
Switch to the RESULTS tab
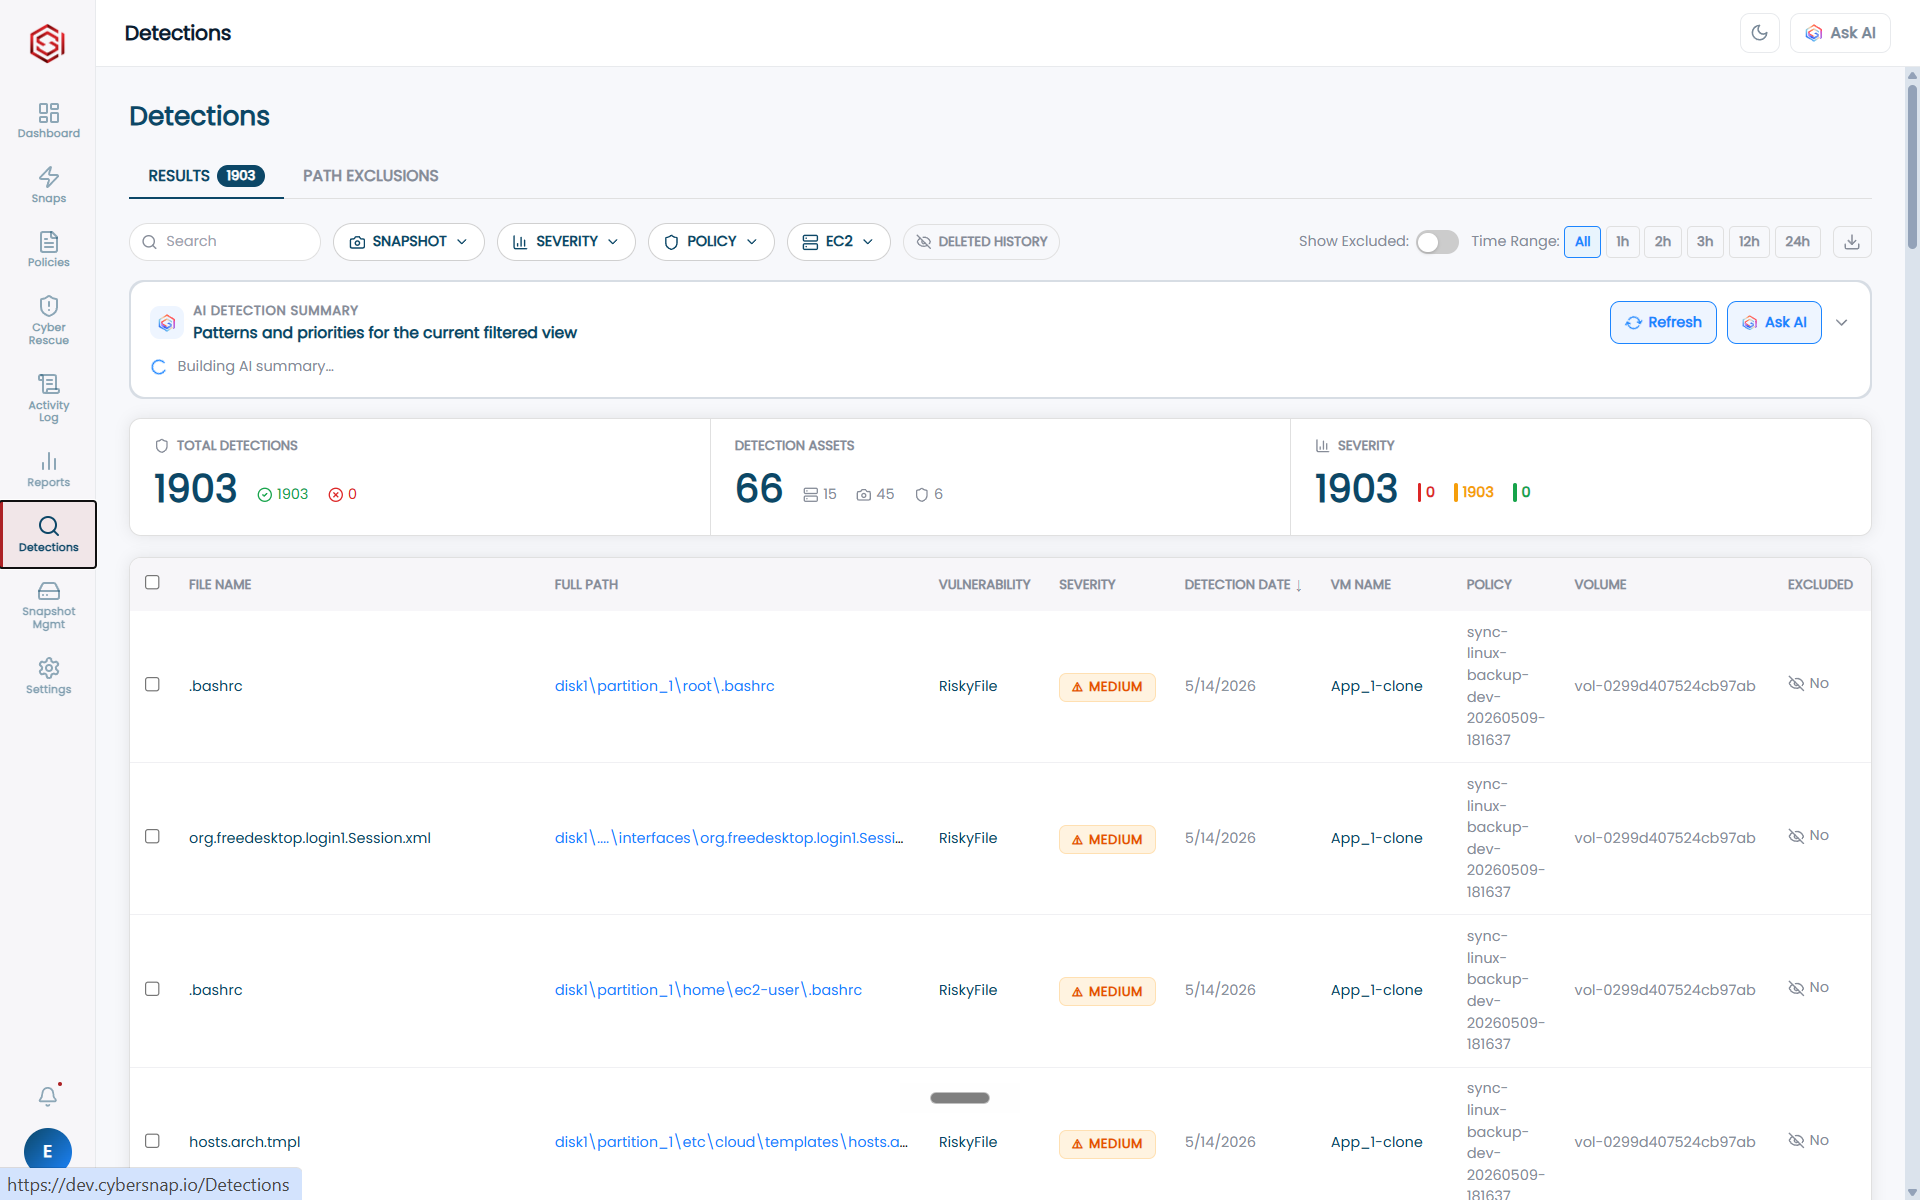point(206,176)
